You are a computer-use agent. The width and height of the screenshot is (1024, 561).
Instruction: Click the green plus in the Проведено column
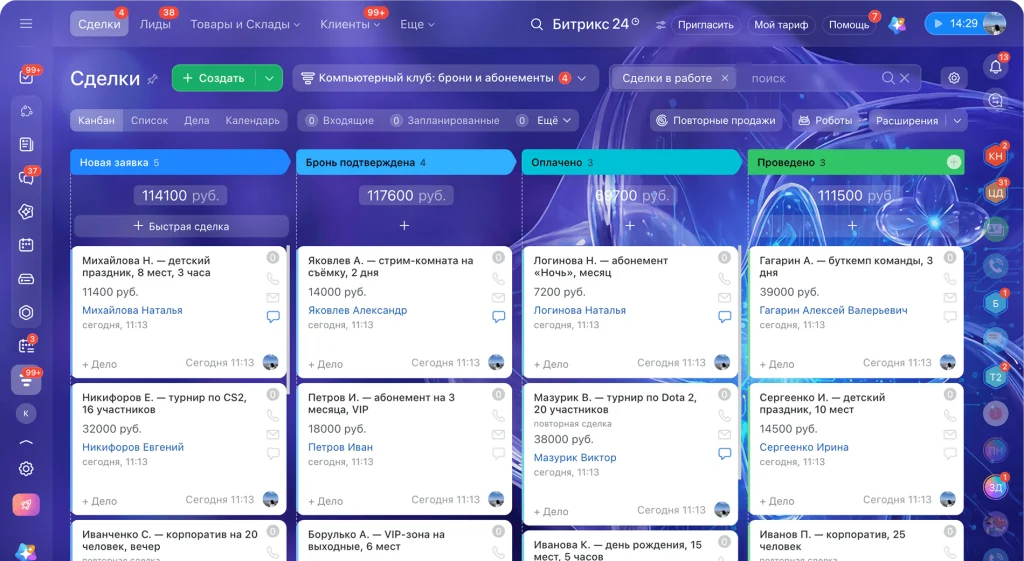point(953,162)
